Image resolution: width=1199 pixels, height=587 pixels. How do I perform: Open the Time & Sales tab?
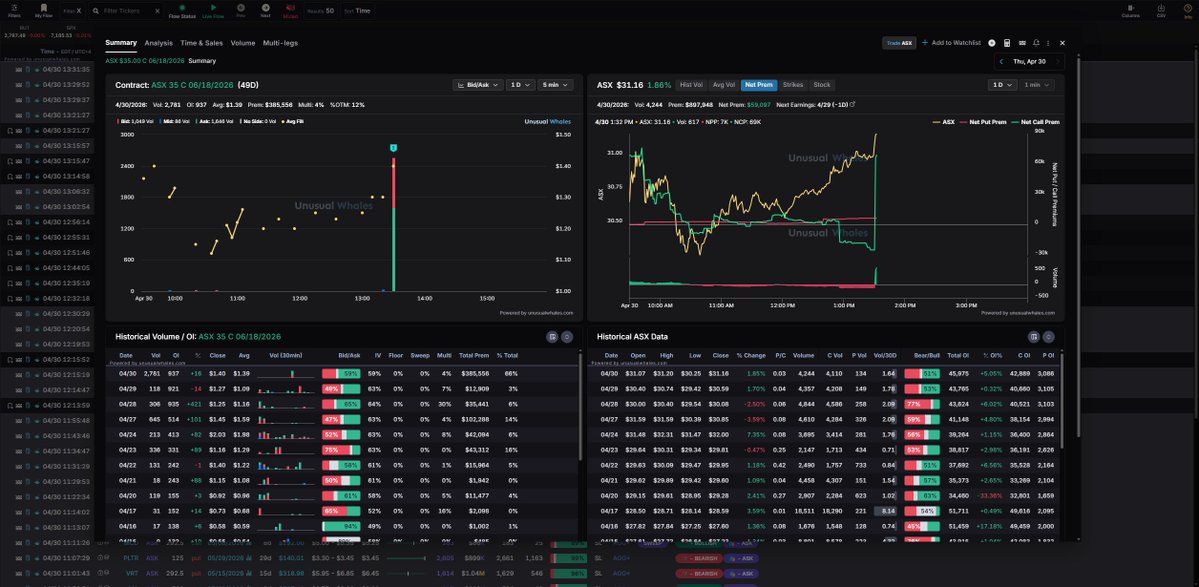click(x=202, y=43)
